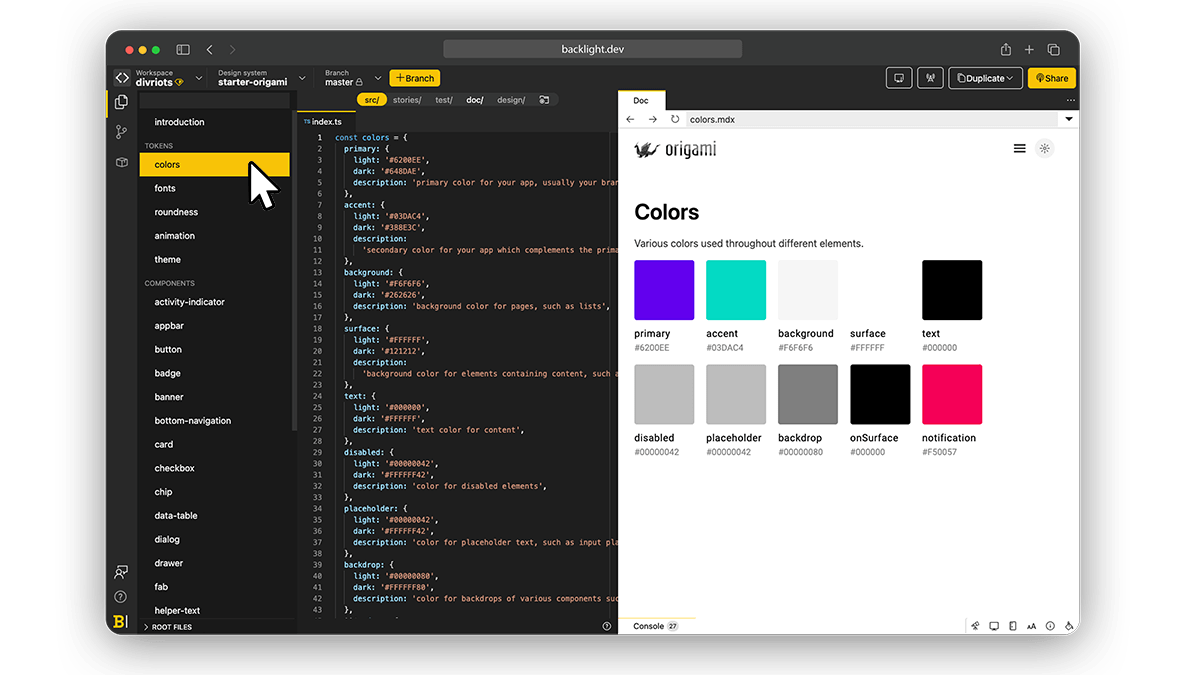Image resolution: width=1200 pixels, height=675 pixels.
Task: Expand the Branch master dropdown
Action: [x=378, y=78]
